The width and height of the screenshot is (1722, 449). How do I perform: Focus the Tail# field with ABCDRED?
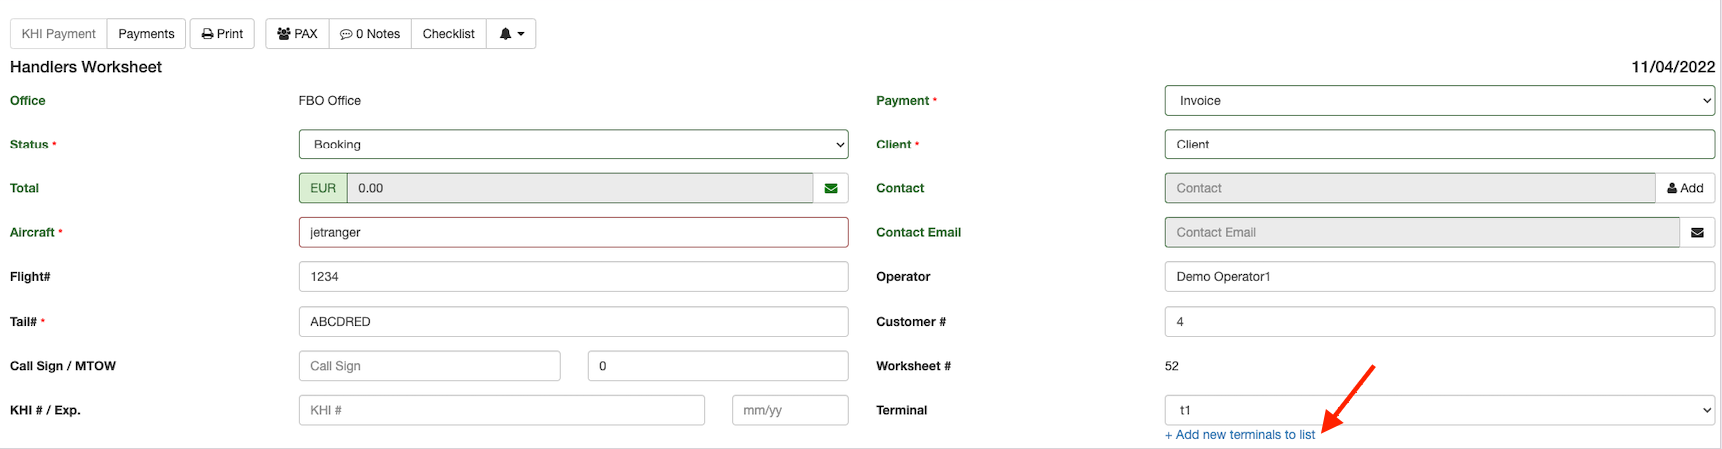tap(573, 322)
